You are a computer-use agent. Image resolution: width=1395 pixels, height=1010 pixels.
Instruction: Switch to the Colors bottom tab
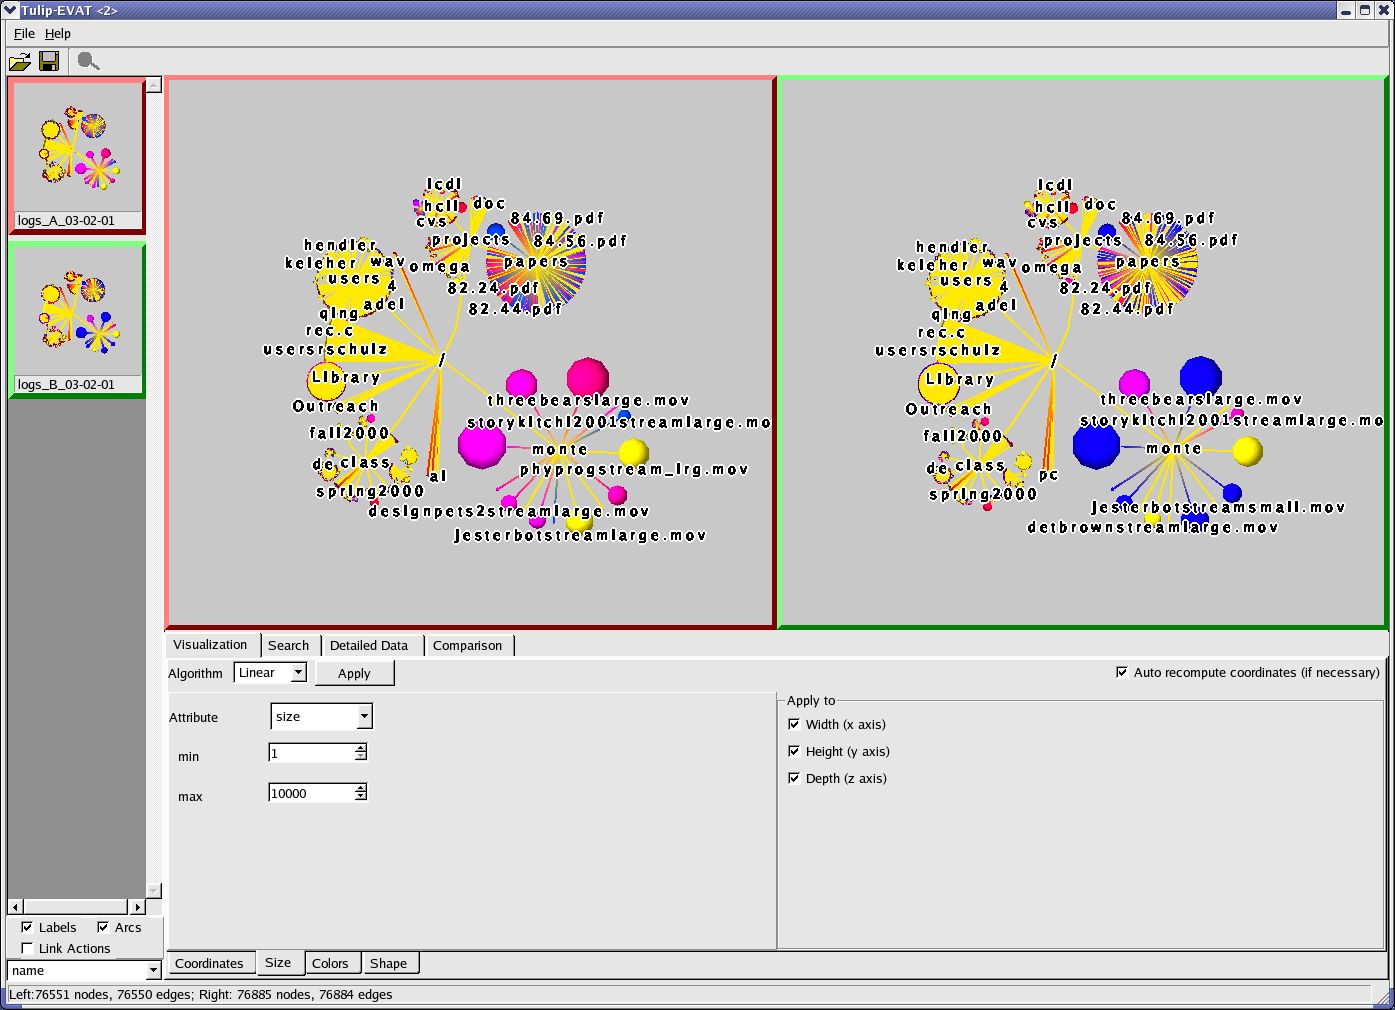pos(330,963)
